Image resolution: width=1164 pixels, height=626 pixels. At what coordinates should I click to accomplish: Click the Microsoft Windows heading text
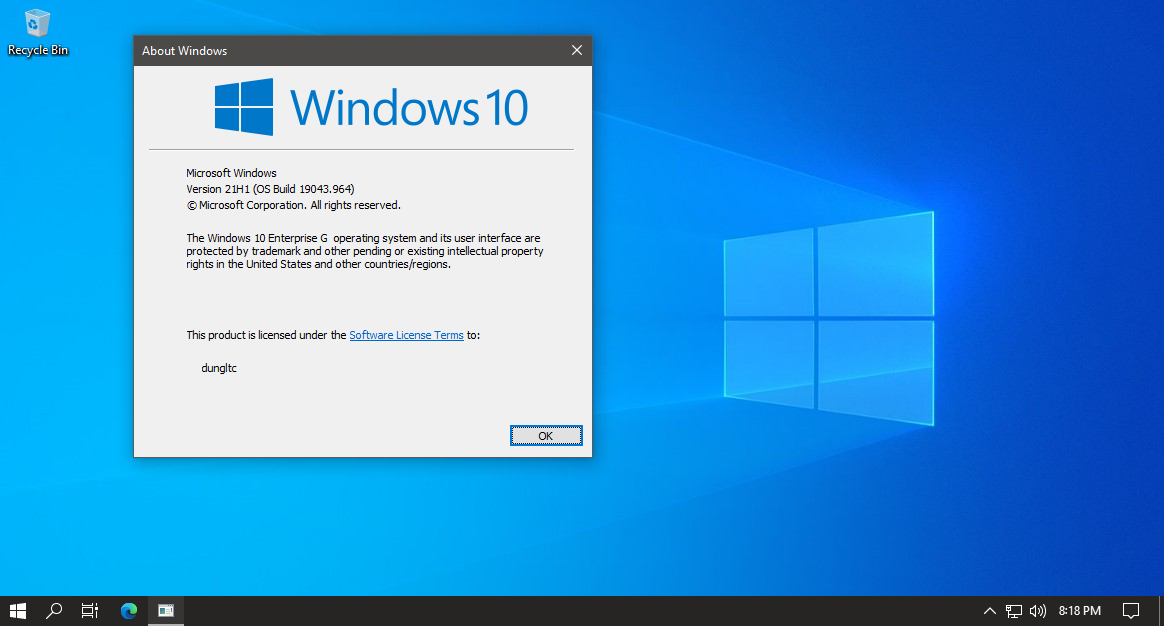point(231,172)
